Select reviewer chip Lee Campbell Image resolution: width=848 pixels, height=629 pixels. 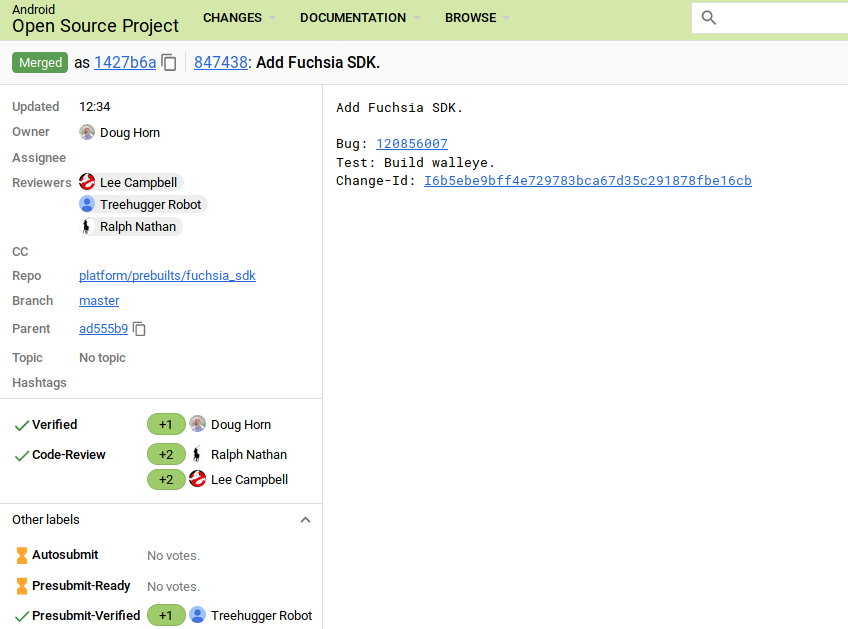131,182
